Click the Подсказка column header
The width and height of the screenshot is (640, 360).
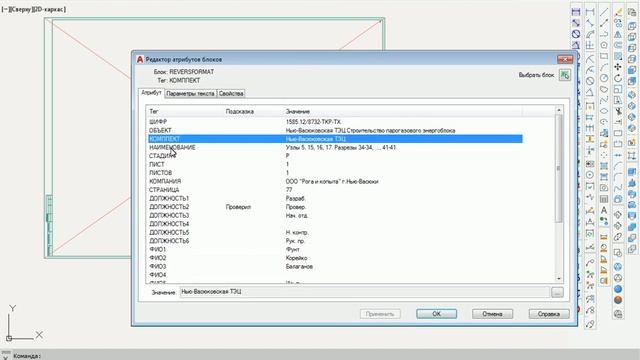[240, 111]
